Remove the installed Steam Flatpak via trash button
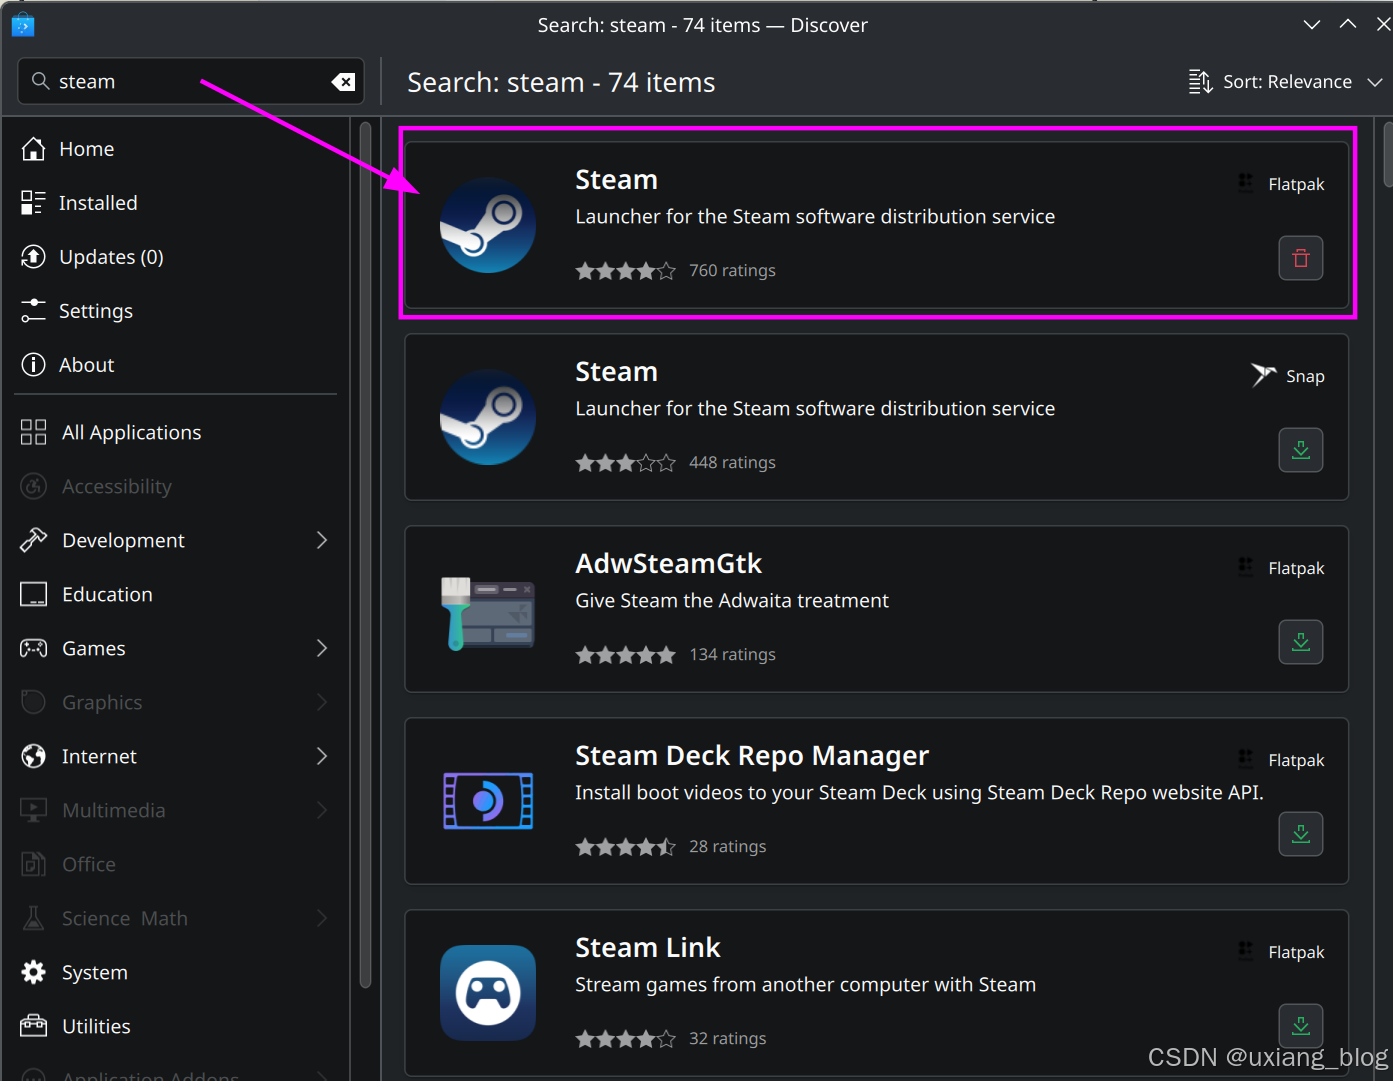This screenshot has width=1393, height=1081. point(1301,258)
